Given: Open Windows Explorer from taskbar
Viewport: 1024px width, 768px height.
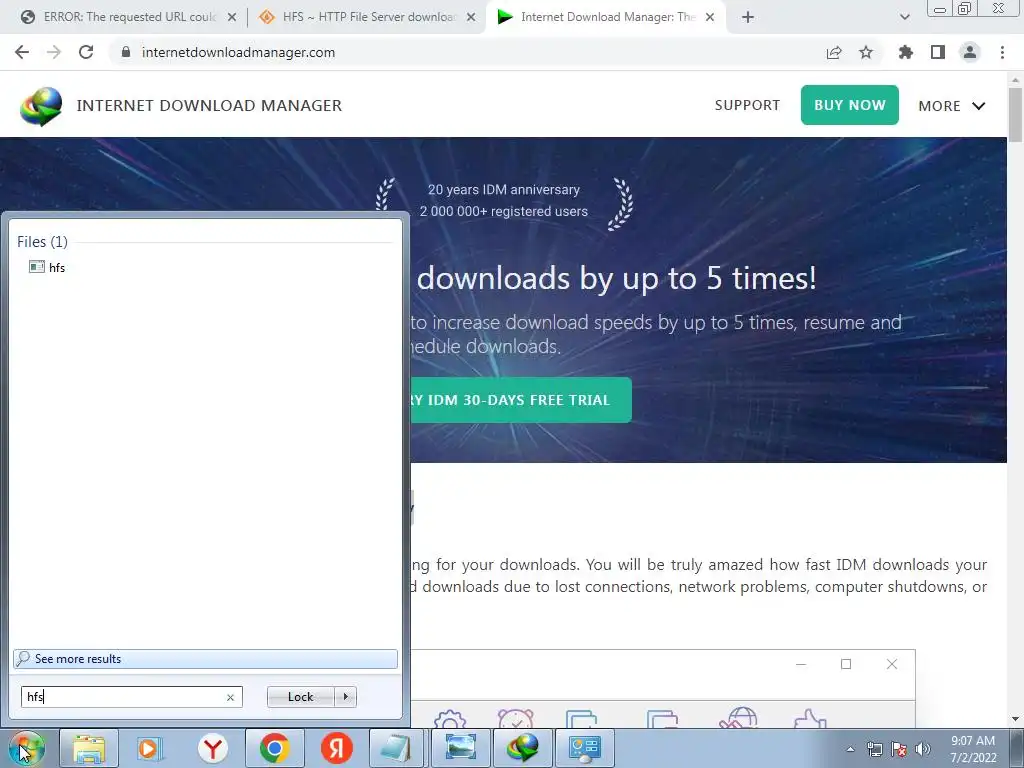Looking at the screenshot, I should point(89,748).
